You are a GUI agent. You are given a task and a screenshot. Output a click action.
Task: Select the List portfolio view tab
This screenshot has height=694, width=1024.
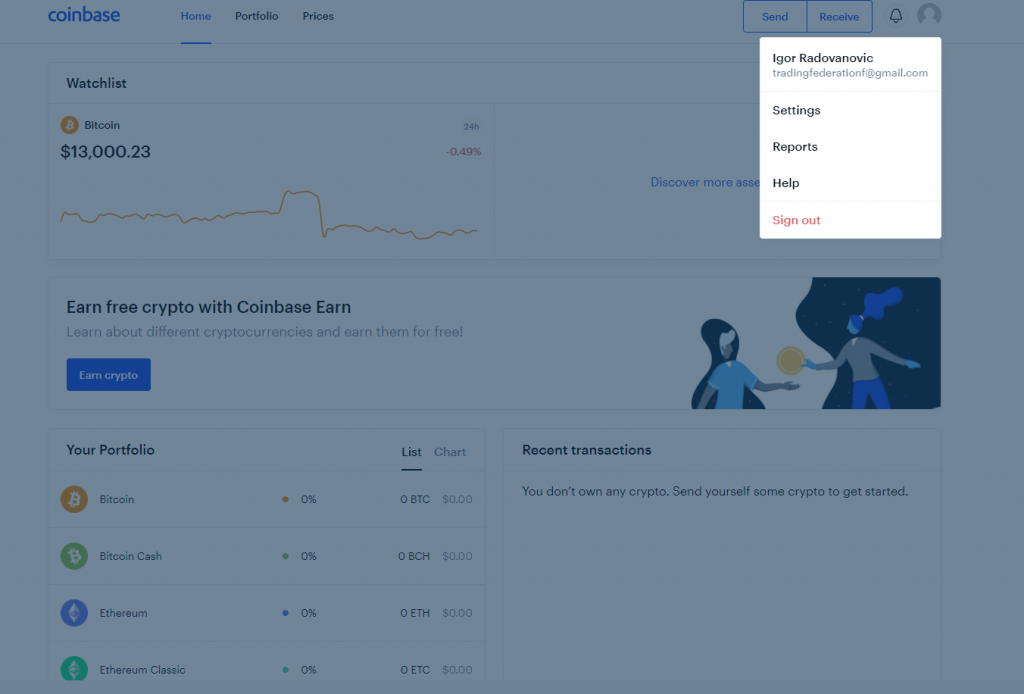tap(411, 452)
